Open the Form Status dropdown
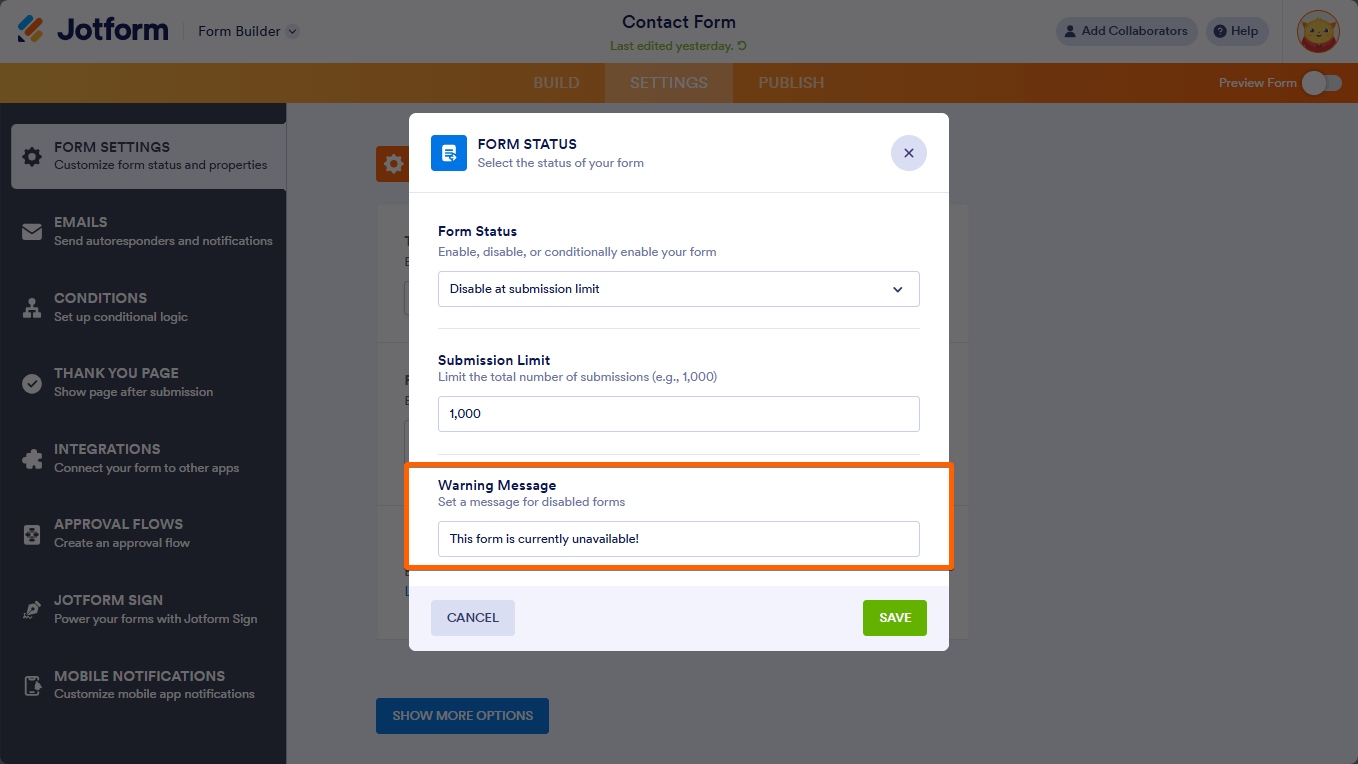 point(678,289)
